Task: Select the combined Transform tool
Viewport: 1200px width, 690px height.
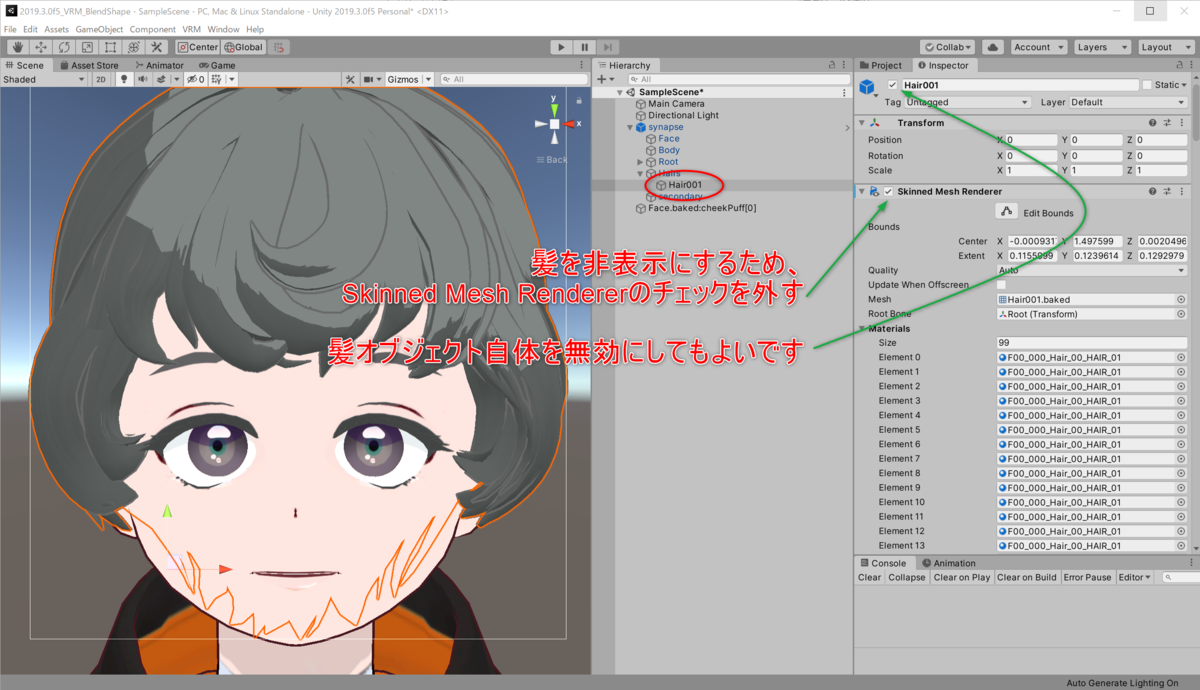Action: [133, 47]
